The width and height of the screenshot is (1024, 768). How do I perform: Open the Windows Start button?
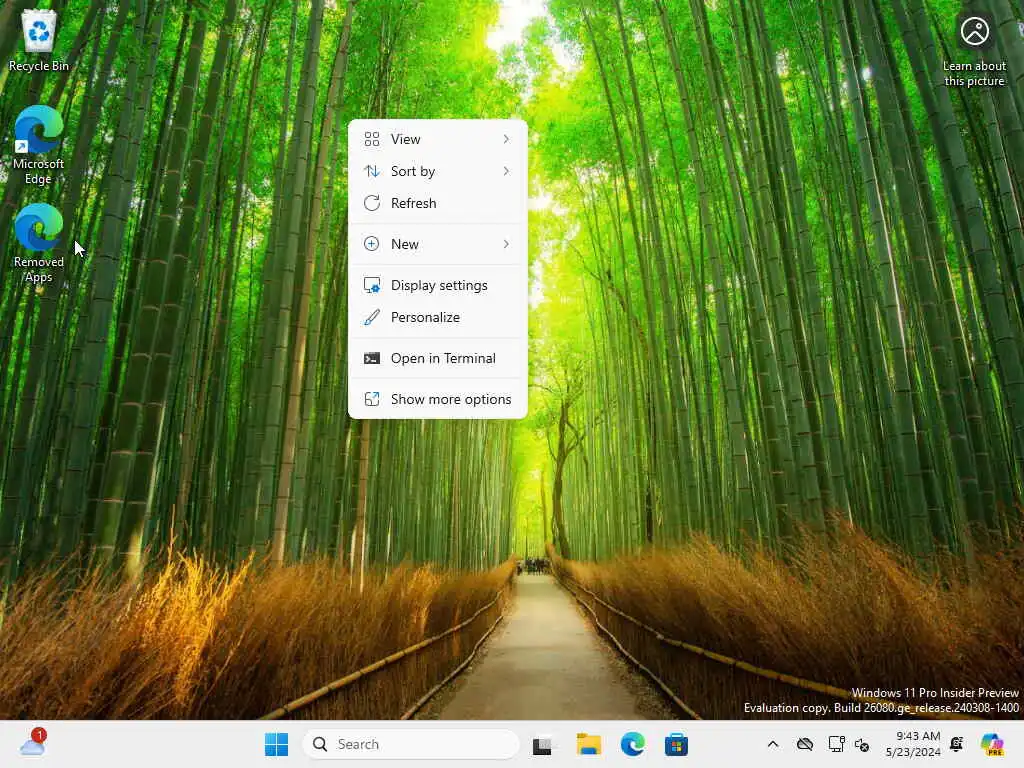click(x=276, y=744)
